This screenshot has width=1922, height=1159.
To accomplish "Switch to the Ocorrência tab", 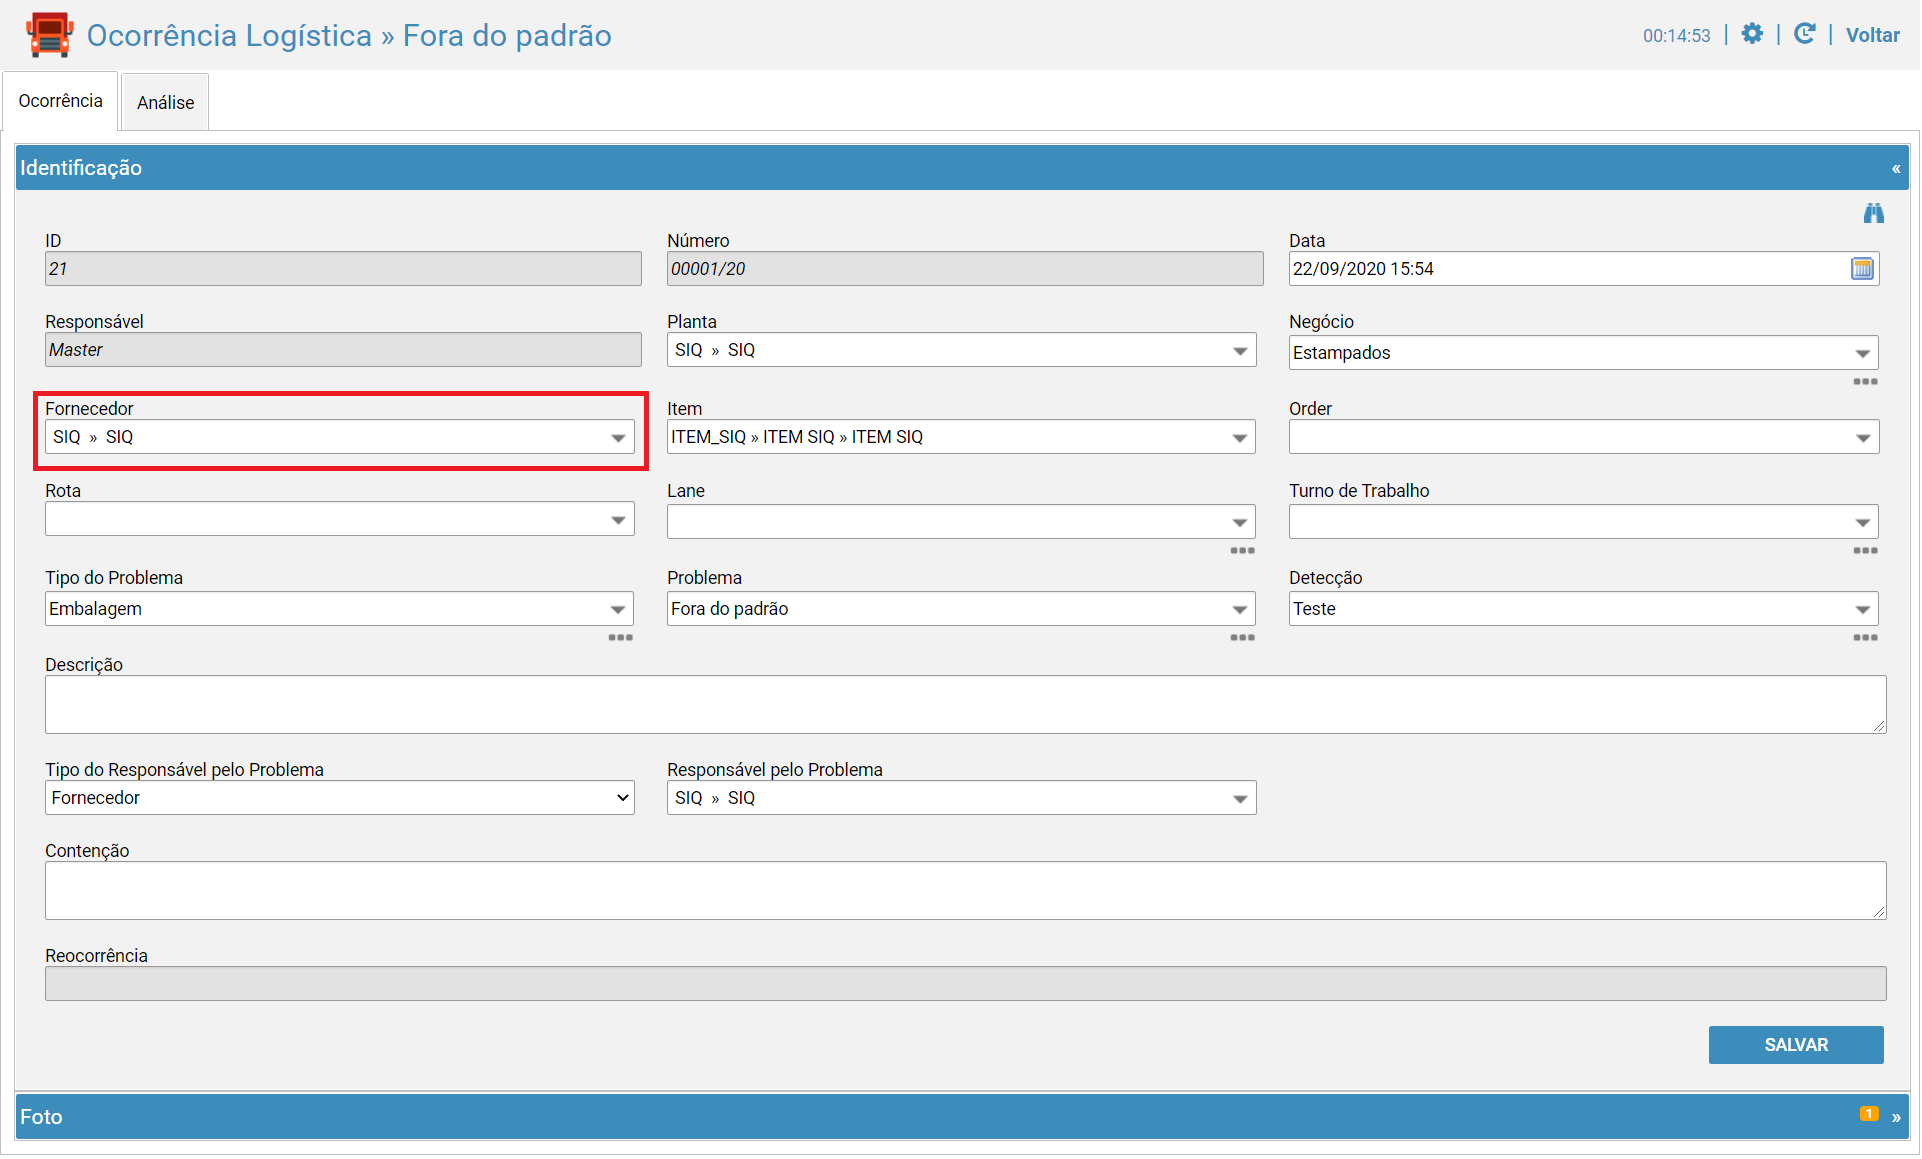I will point(60,101).
